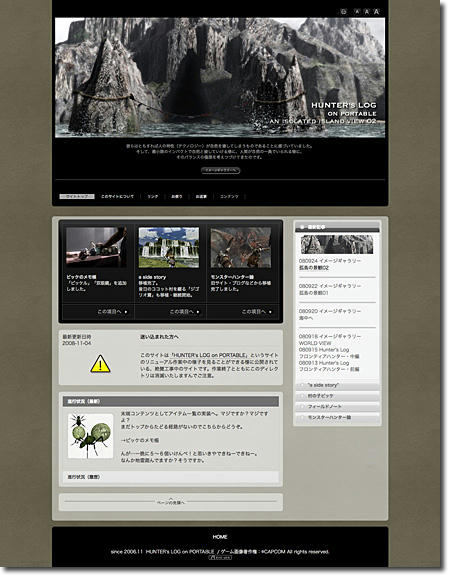Click the G icon left of the A icons
The width and height of the screenshot is (470, 577).
pyautogui.click(x=343, y=11)
